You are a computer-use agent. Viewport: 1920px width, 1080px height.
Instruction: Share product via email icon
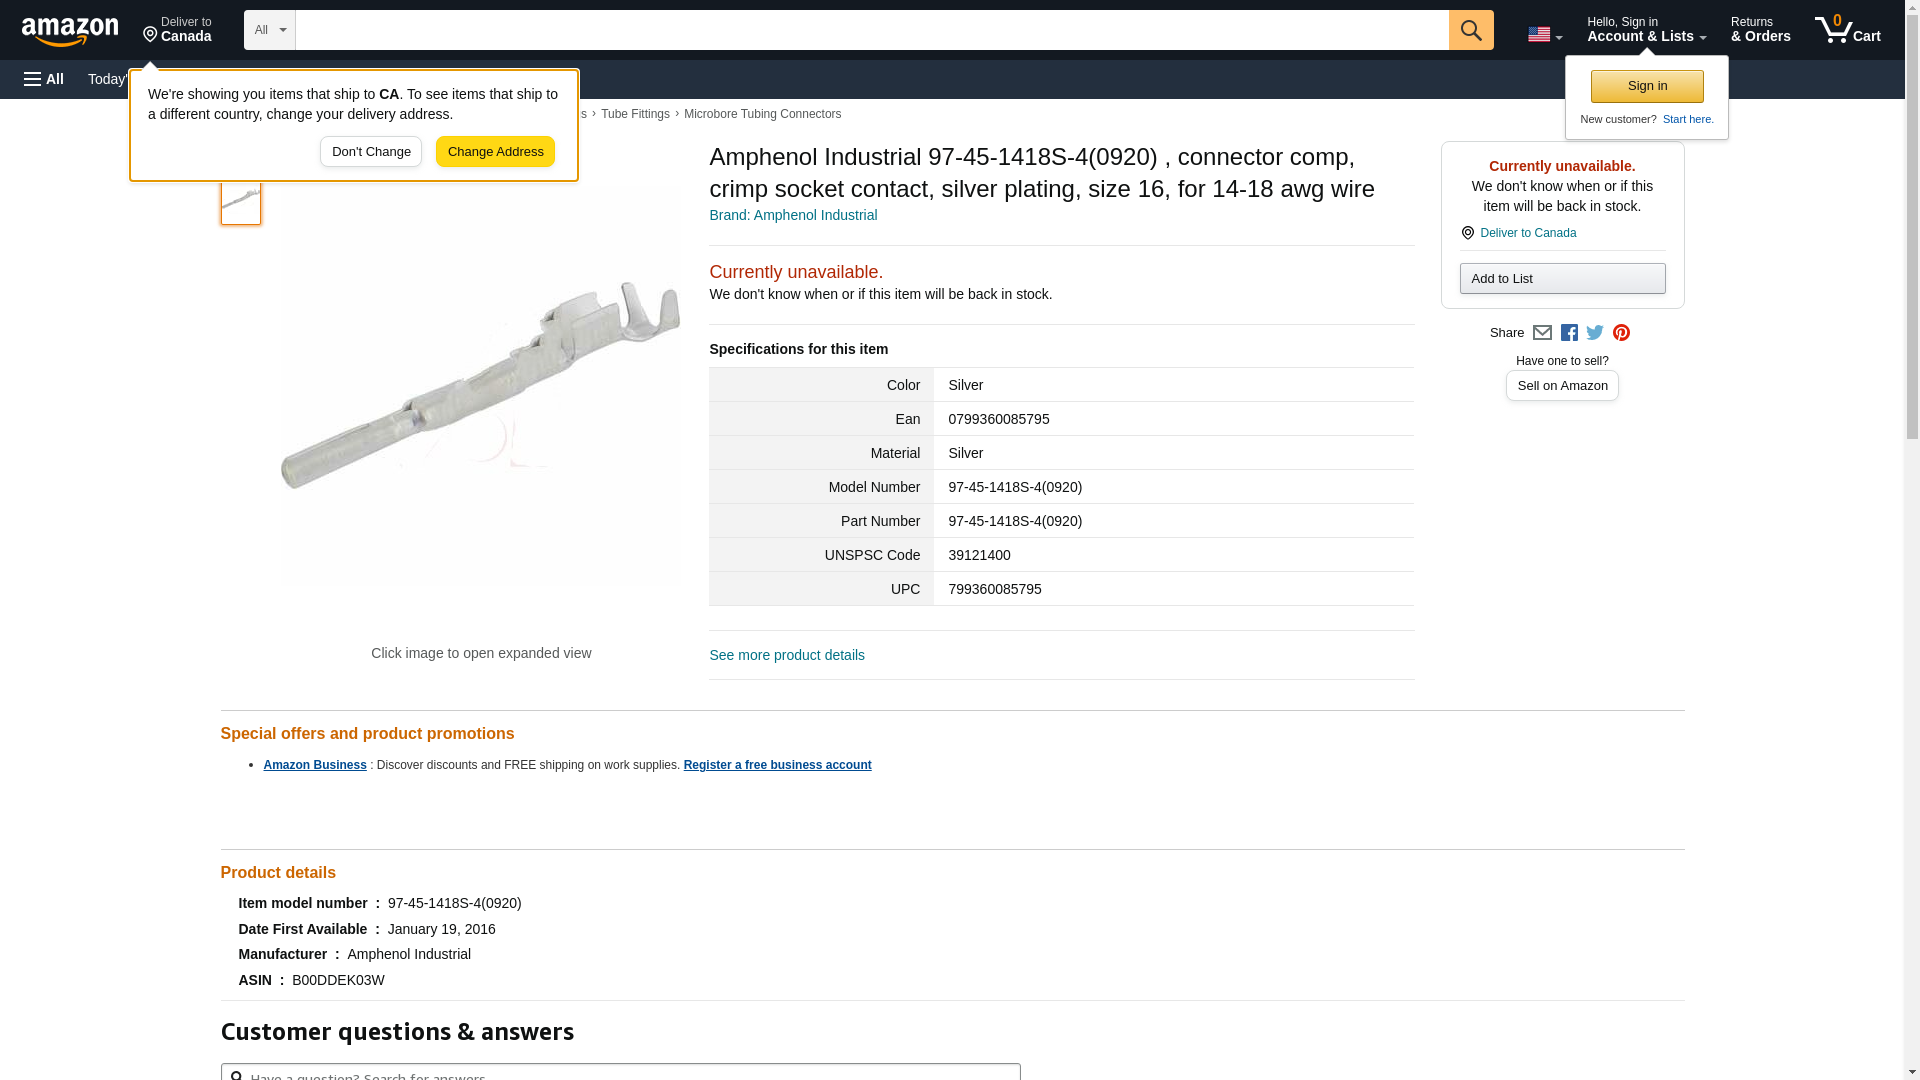tap(1542, 333)
